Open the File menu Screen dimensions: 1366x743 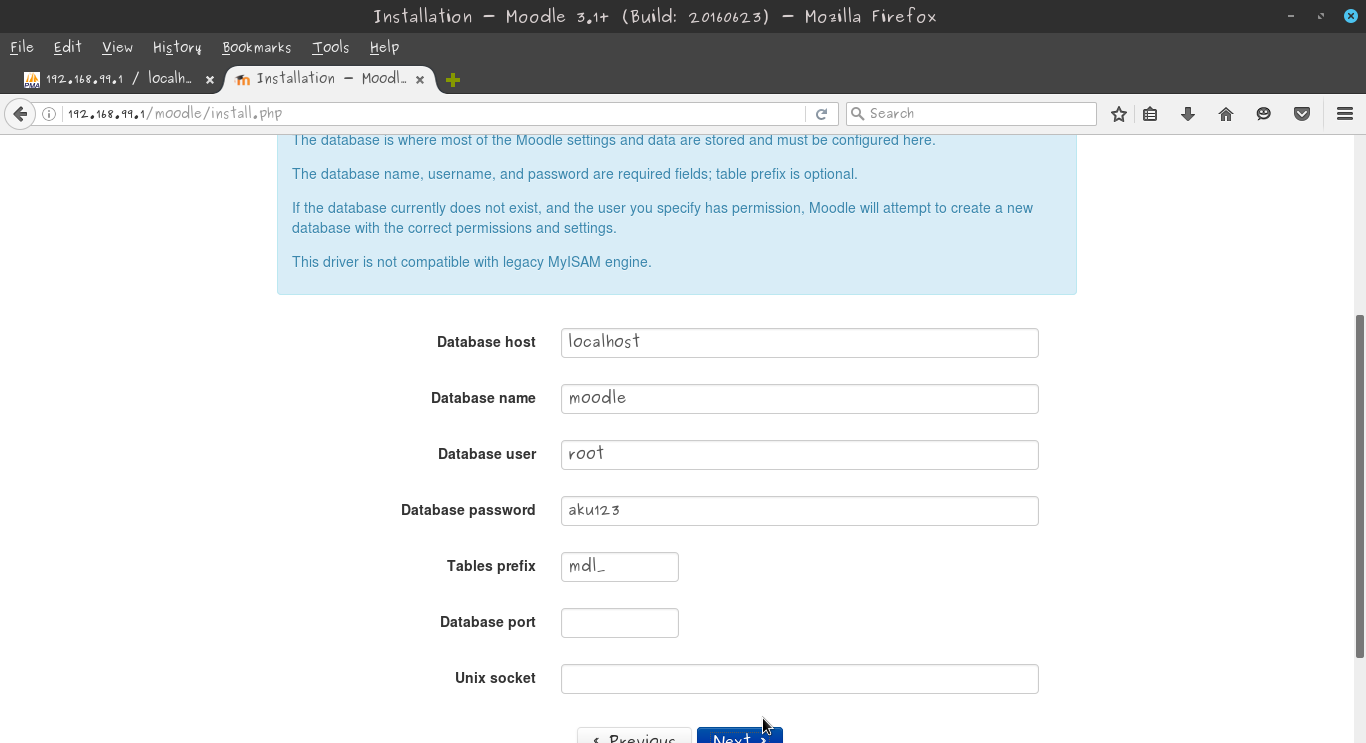(x=22, y=47)
